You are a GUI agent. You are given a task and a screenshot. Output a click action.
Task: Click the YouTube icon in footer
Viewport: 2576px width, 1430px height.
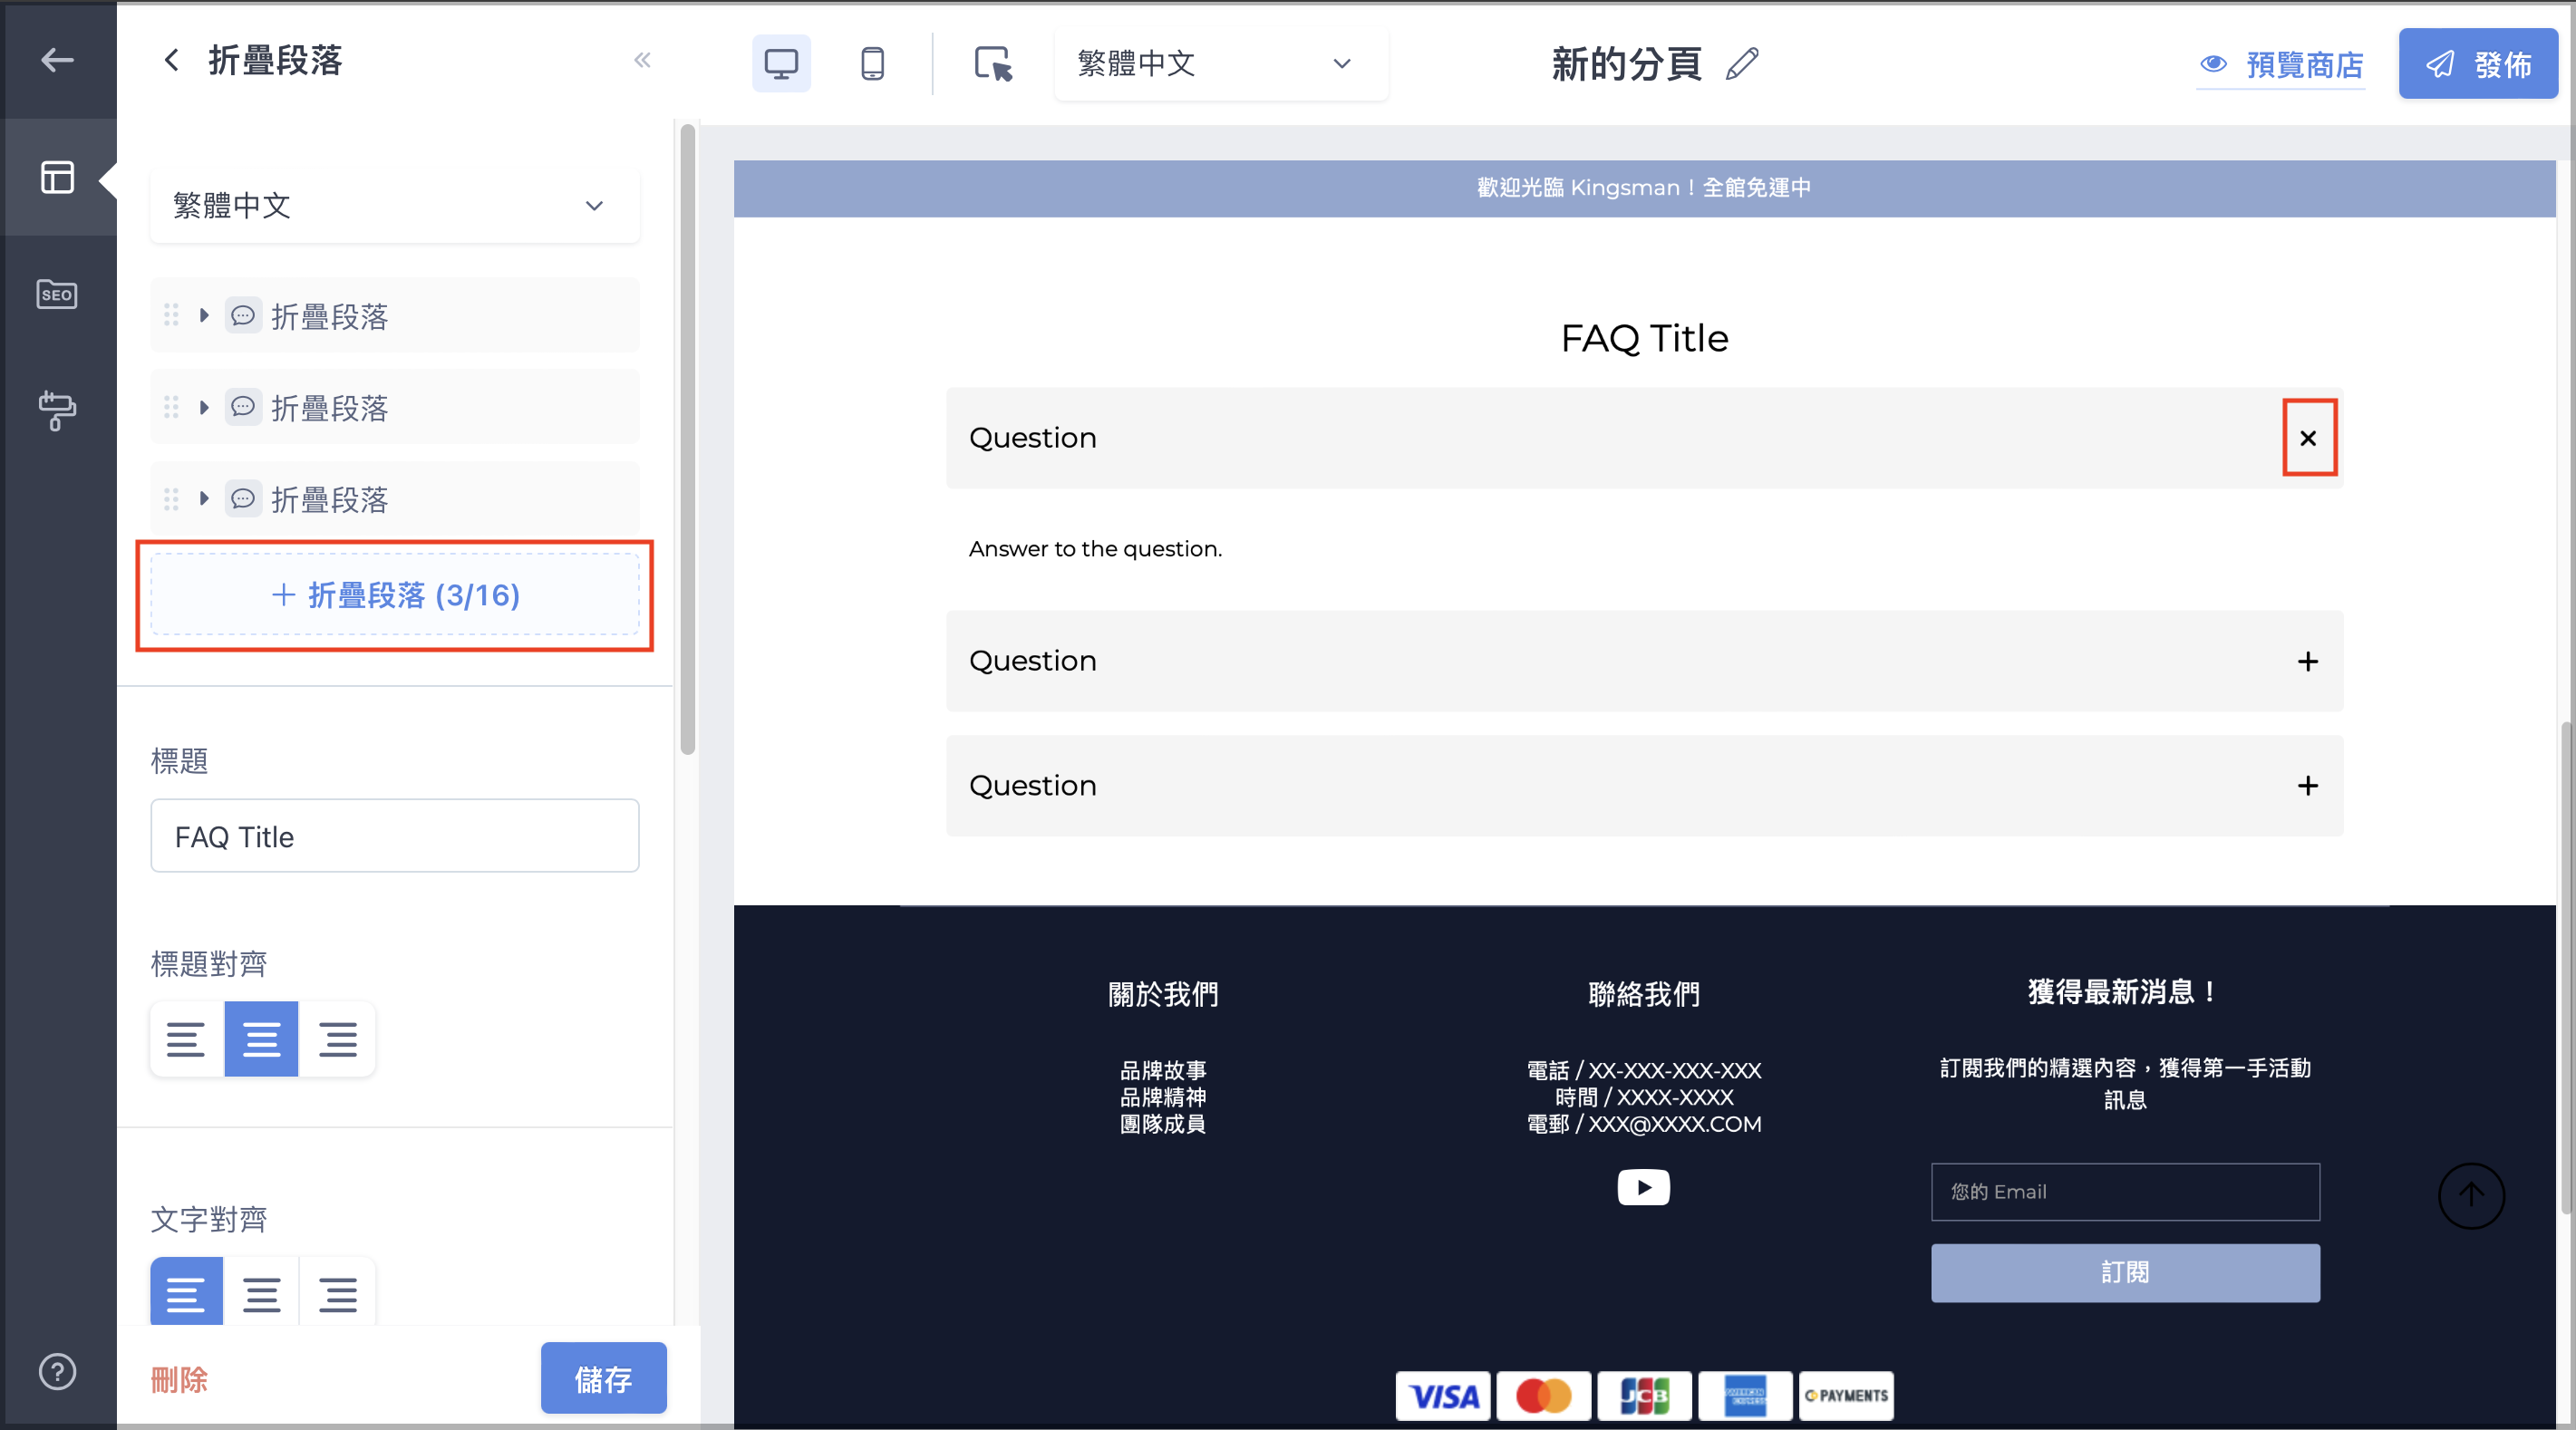[1643, 1187]
